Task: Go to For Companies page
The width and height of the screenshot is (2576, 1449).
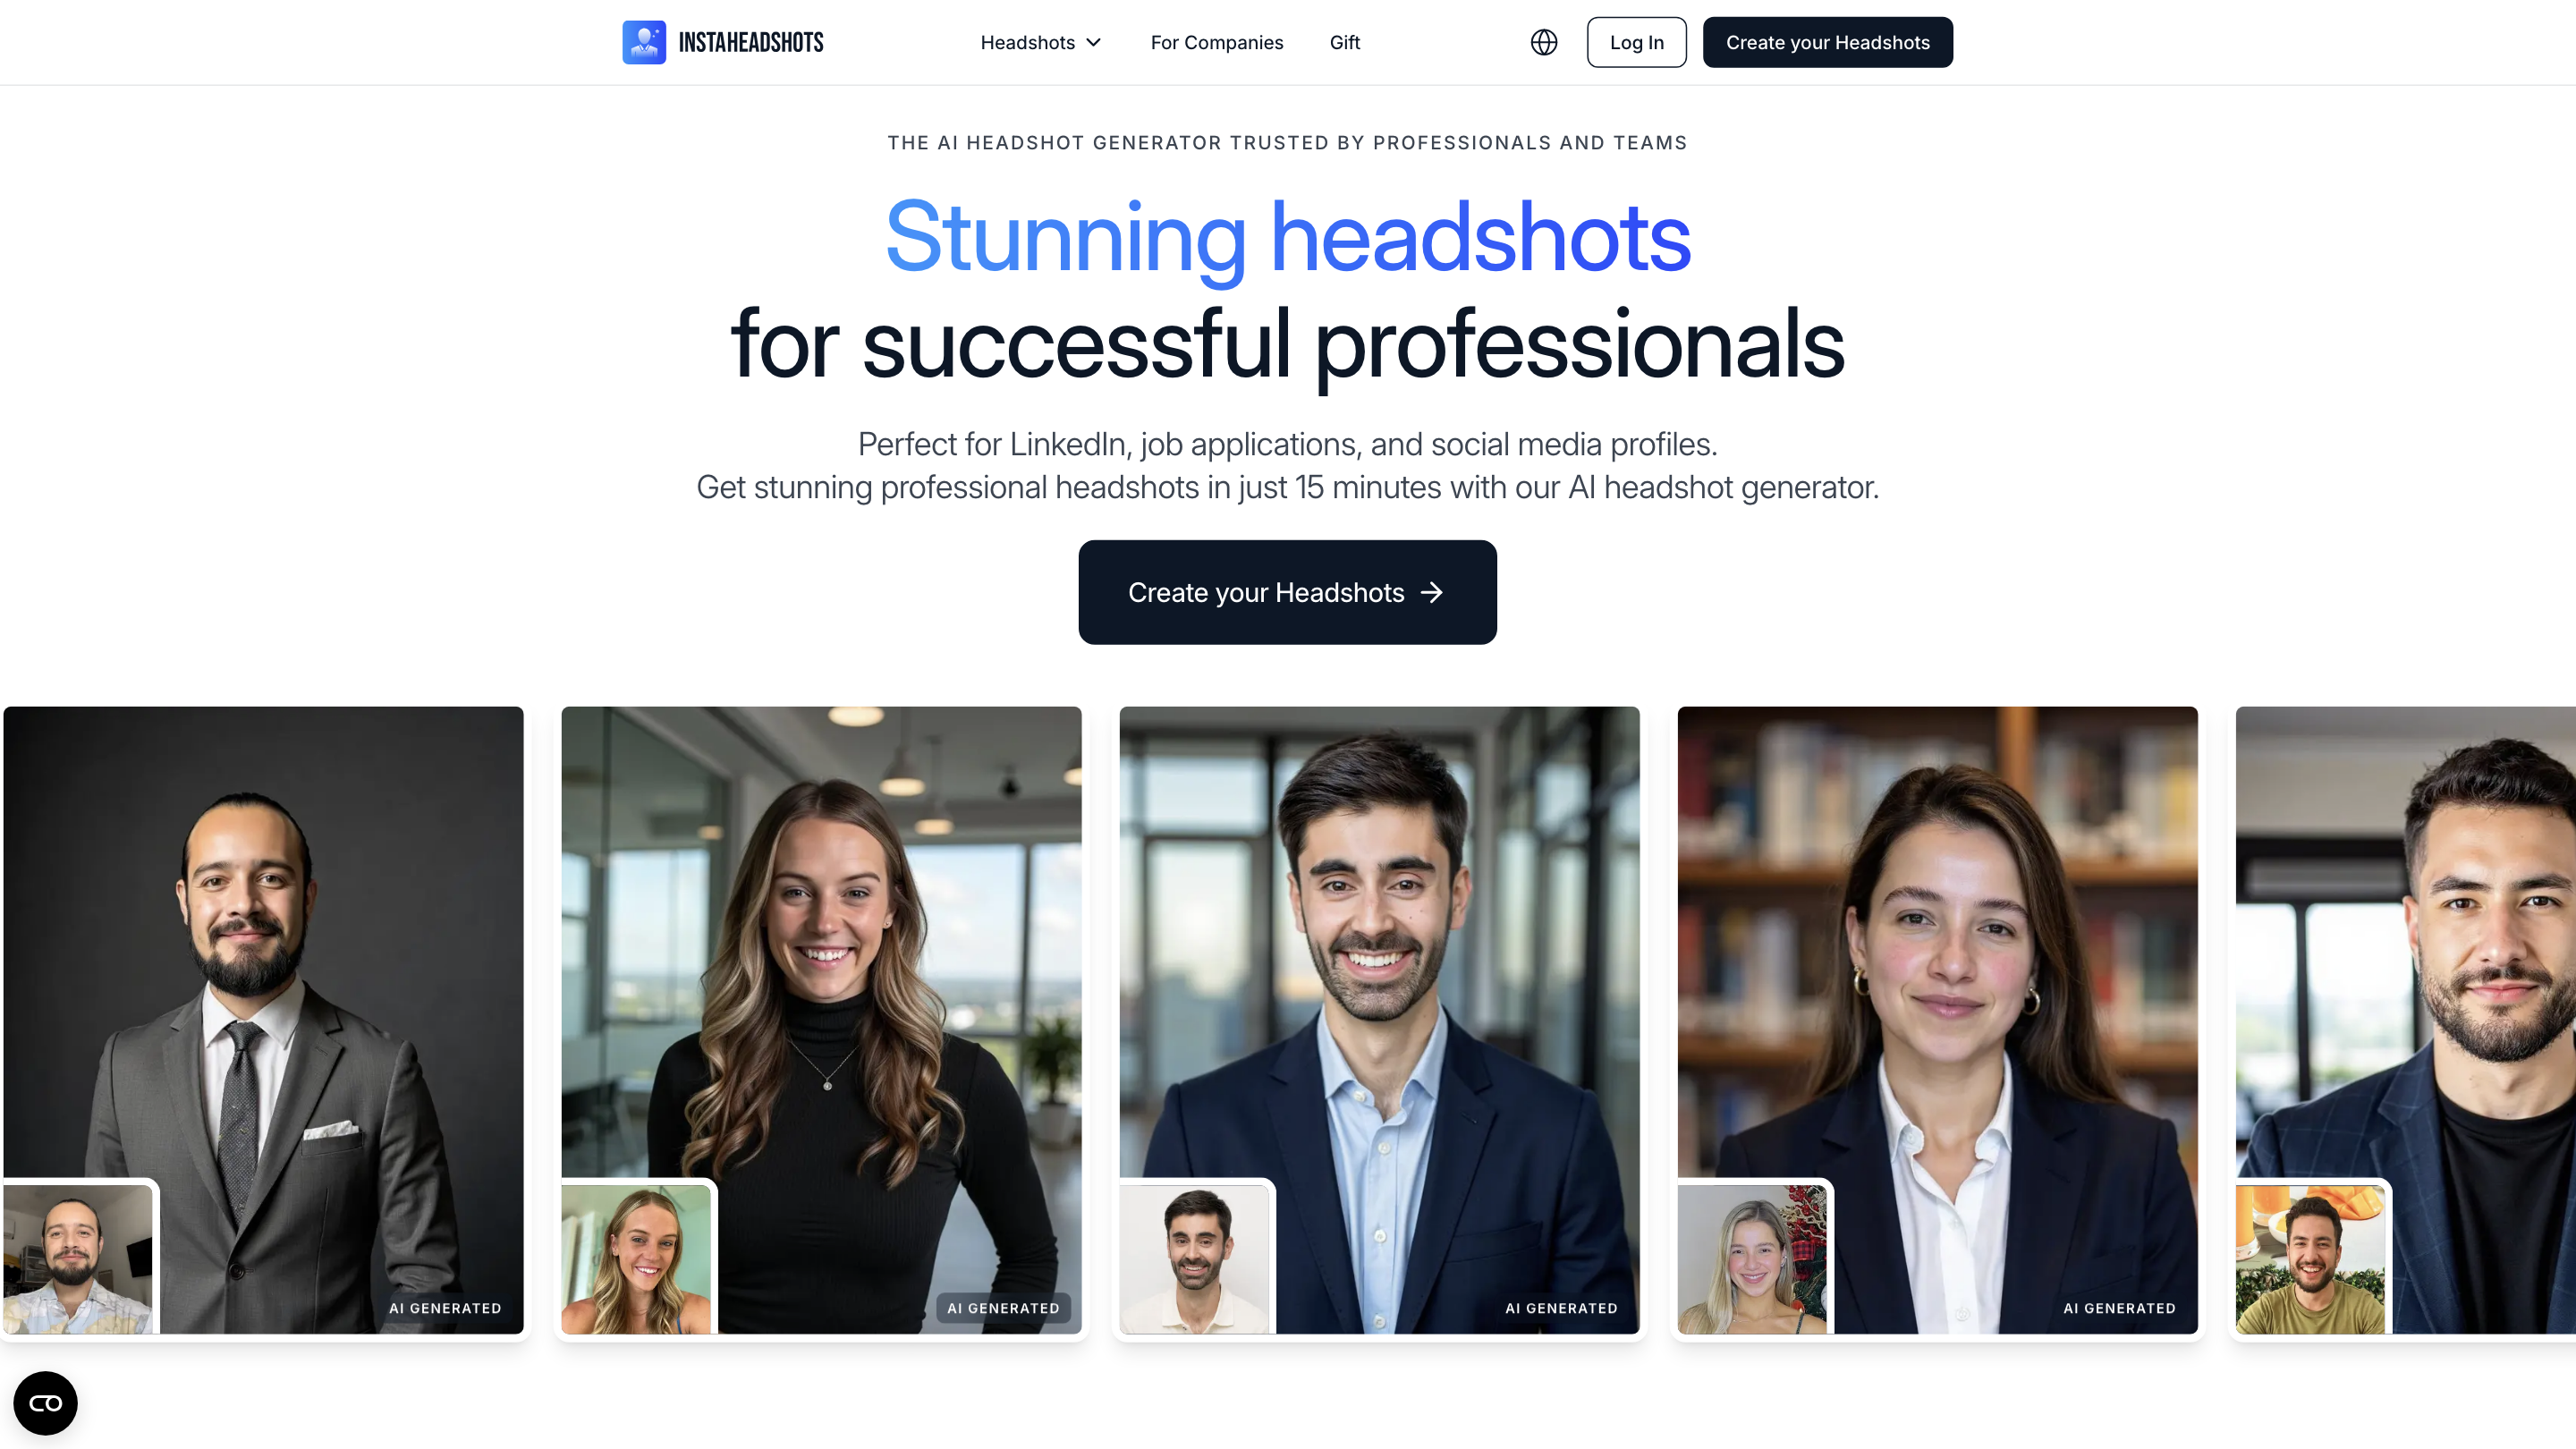Action: 1216,42
